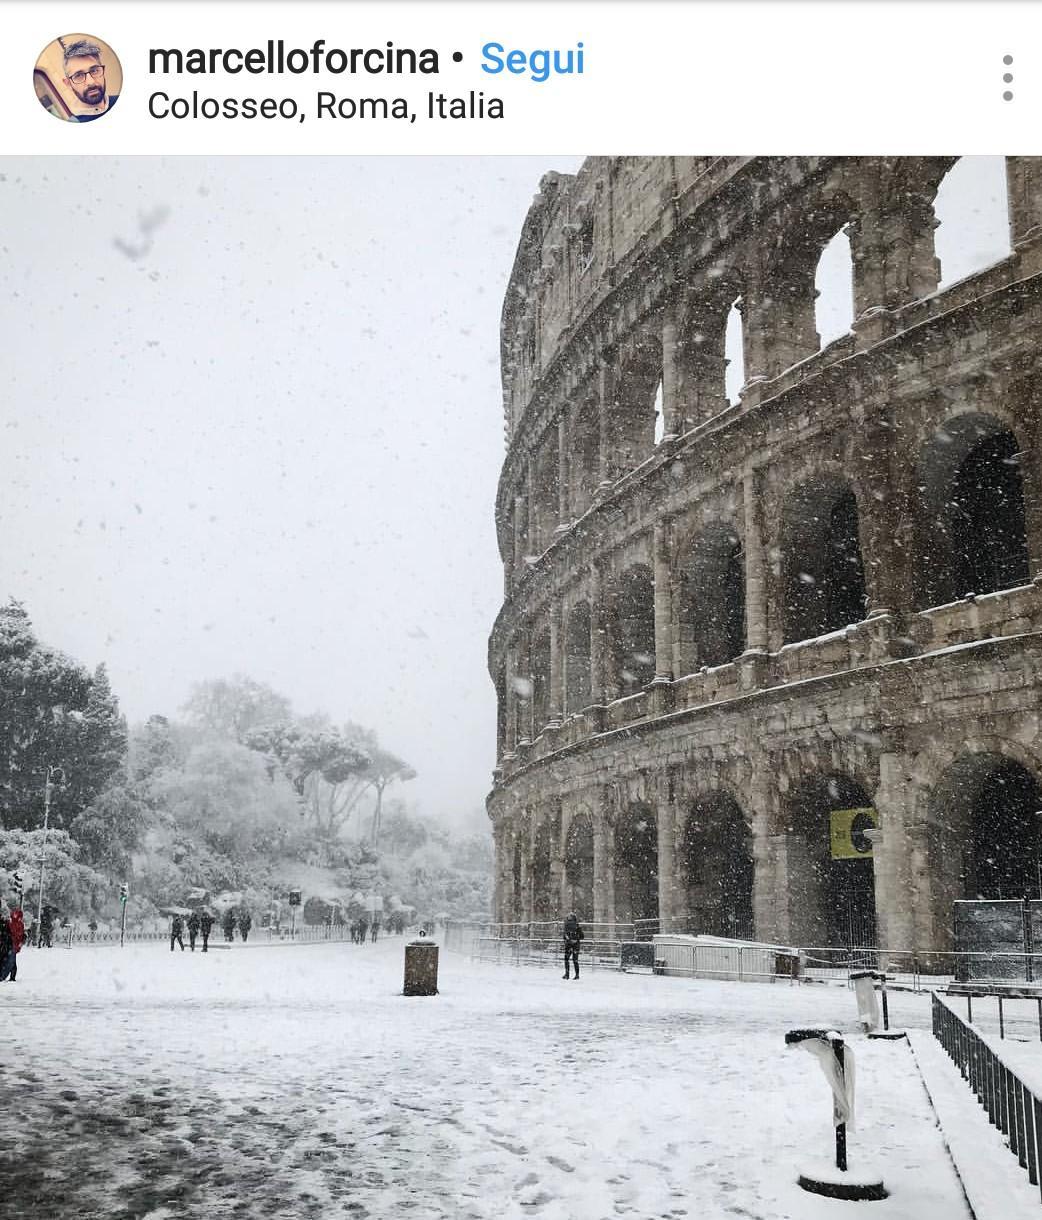Image resolution: width=1042 pixels, height=1220 pixels.
Task: Click the blurred snowflake in the sky
Action: click(x=142, y=232)
